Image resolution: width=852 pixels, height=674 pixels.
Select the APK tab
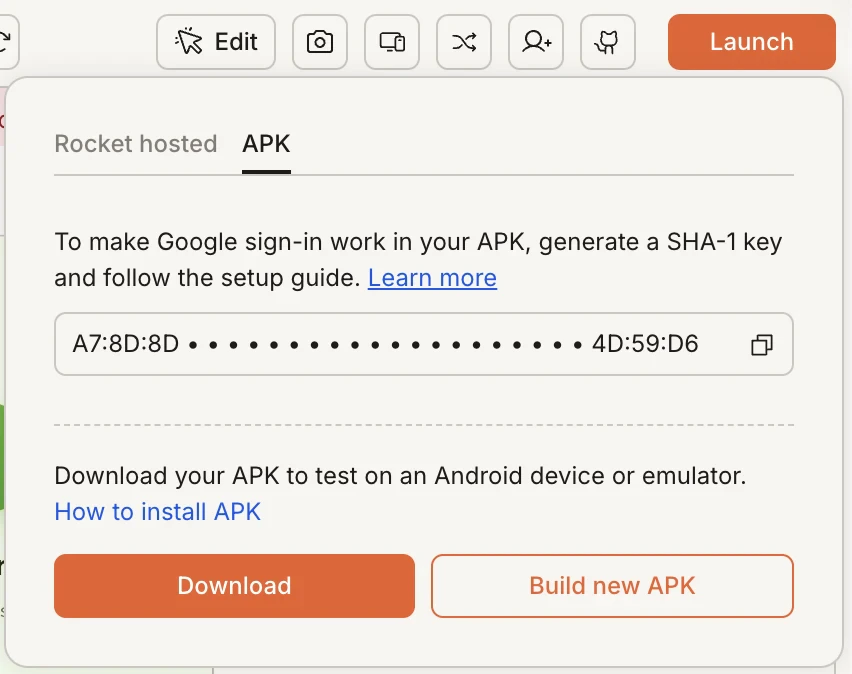coord(266,144)
